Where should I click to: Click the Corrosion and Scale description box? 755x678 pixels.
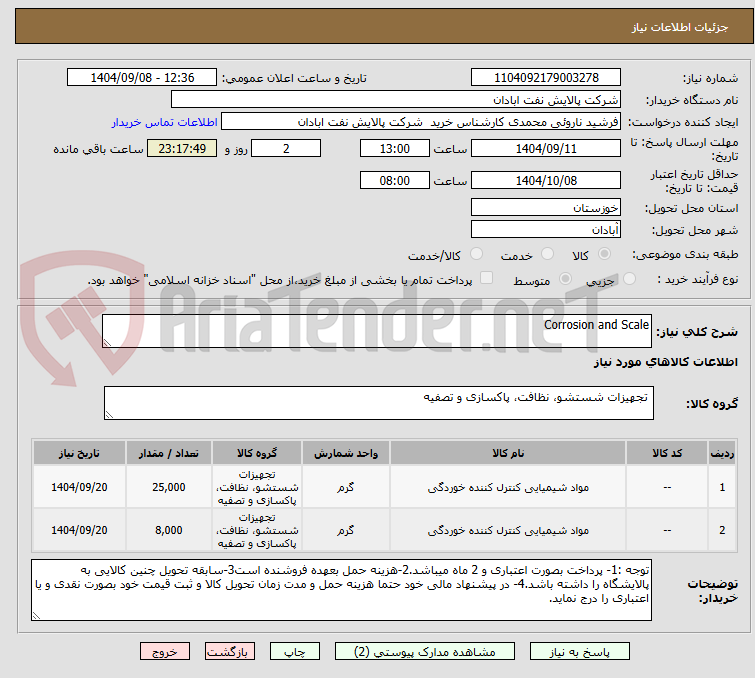[377, 331]
